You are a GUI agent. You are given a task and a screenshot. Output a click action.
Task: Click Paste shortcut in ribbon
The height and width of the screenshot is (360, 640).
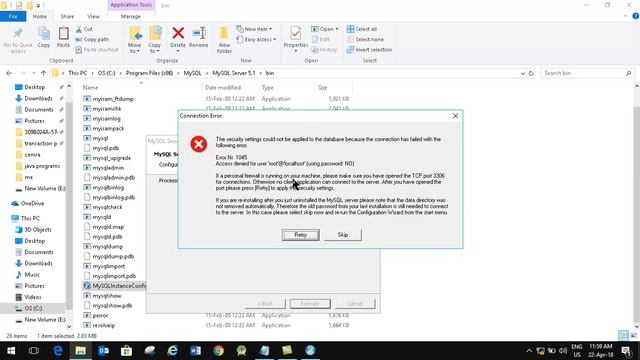click(97, 50)
